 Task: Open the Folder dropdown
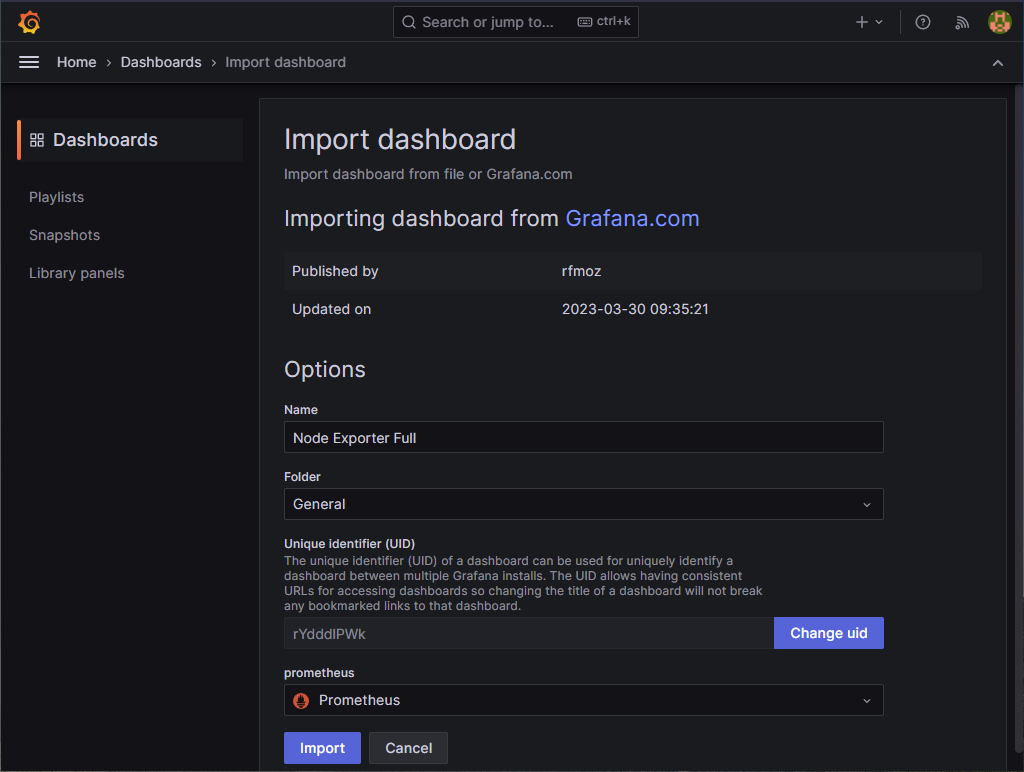tap(583, 504)
